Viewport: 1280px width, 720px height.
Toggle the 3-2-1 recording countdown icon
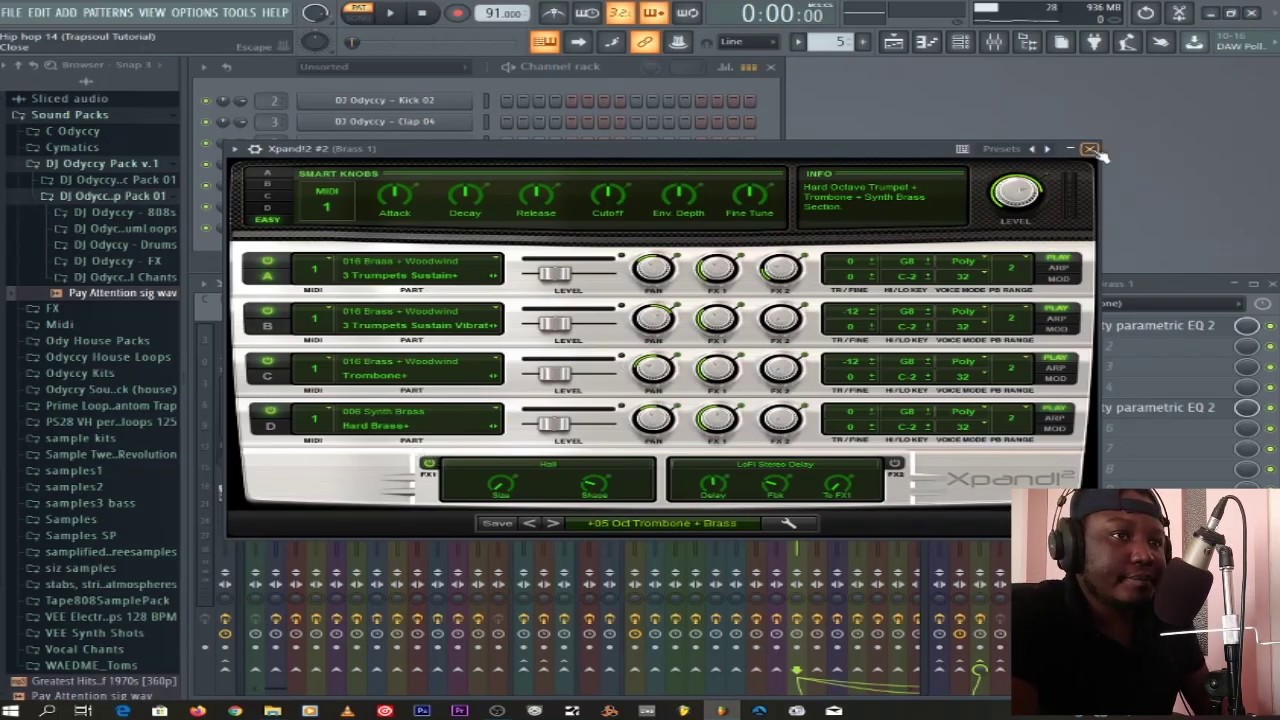point(620,13)
